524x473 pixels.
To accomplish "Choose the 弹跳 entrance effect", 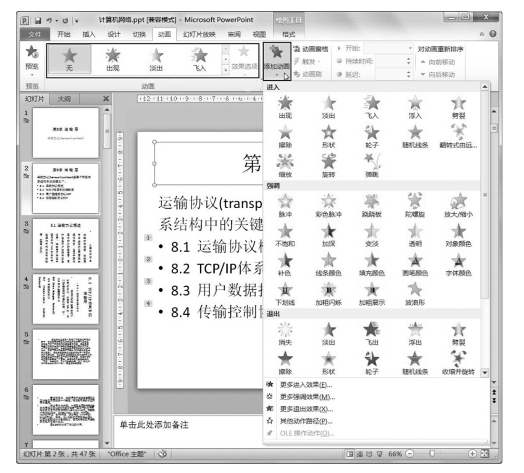I will point(372,165).
